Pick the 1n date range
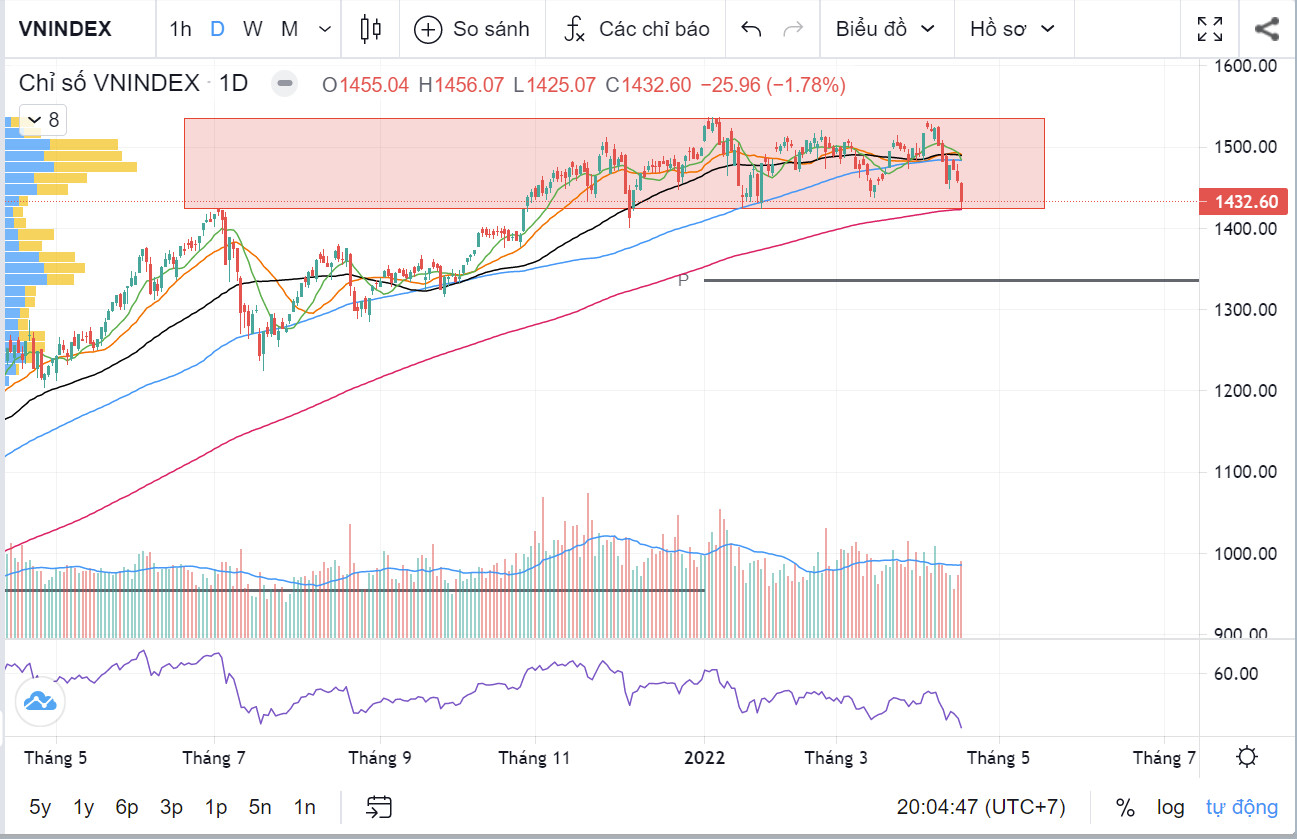 coord(305,807)
